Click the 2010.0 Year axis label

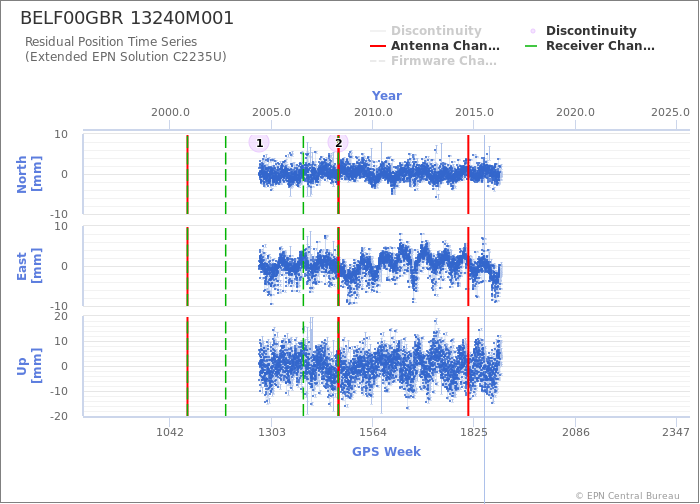tap(373, 112)
